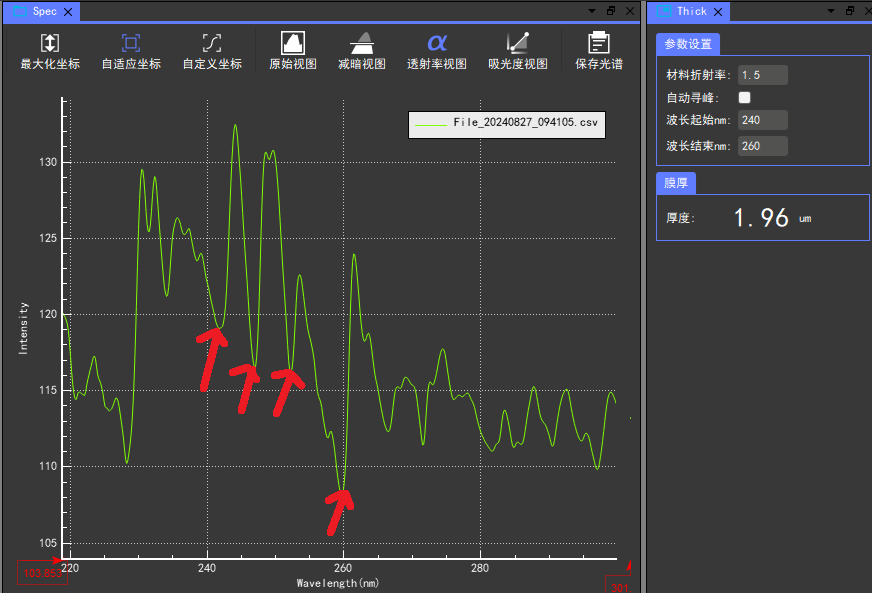The width and height of the screenshot is (872, 593).
Task: Select the Spec tab
Action: (42, 11)
